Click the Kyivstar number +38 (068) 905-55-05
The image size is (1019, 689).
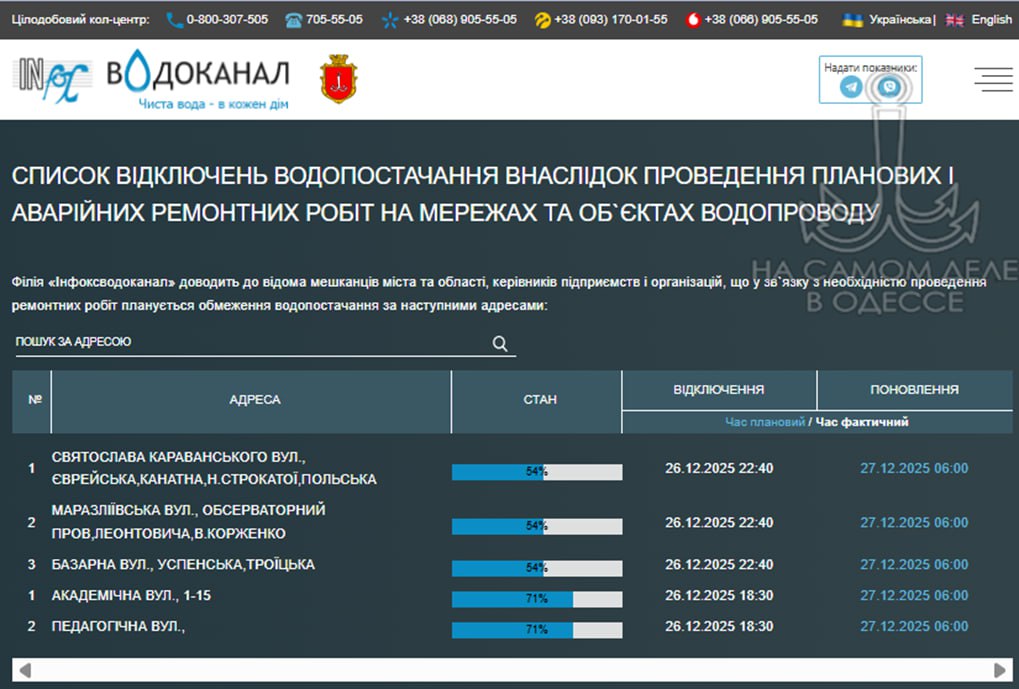(x=460, y=19)
